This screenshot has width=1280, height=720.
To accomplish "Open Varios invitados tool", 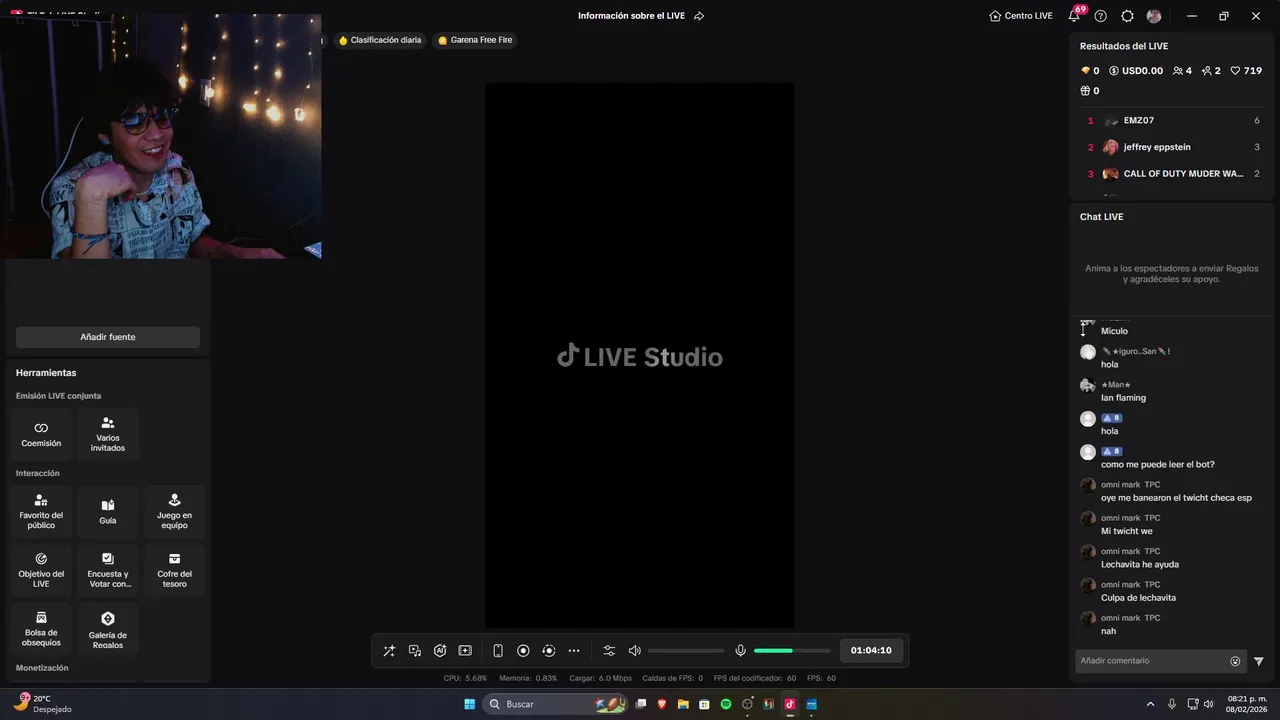I will [x=108, y=435].
